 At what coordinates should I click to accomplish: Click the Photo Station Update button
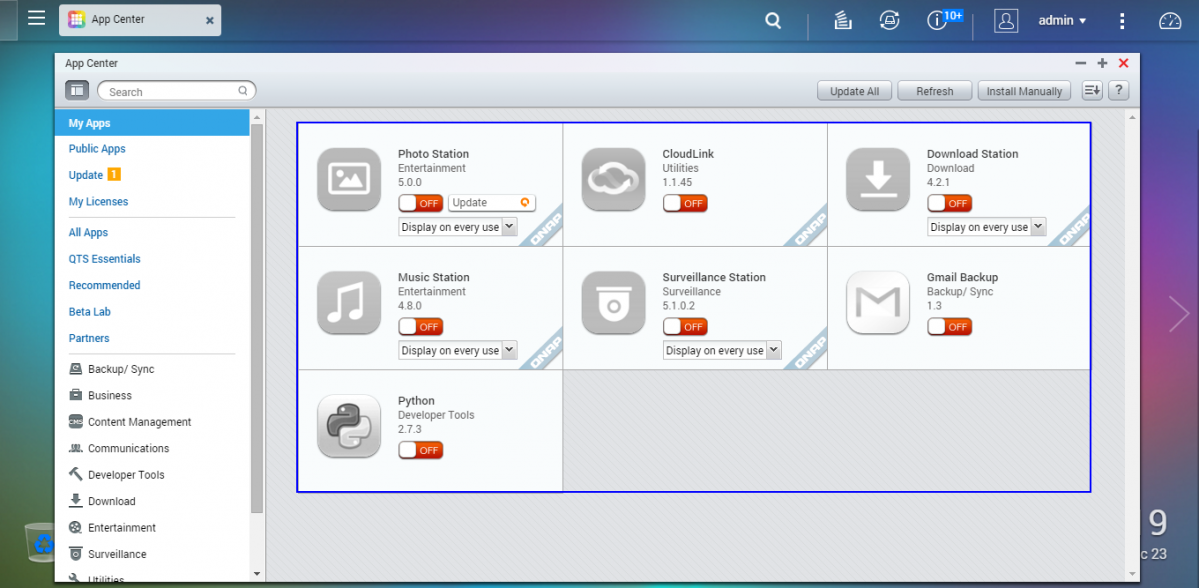[492, 203]
